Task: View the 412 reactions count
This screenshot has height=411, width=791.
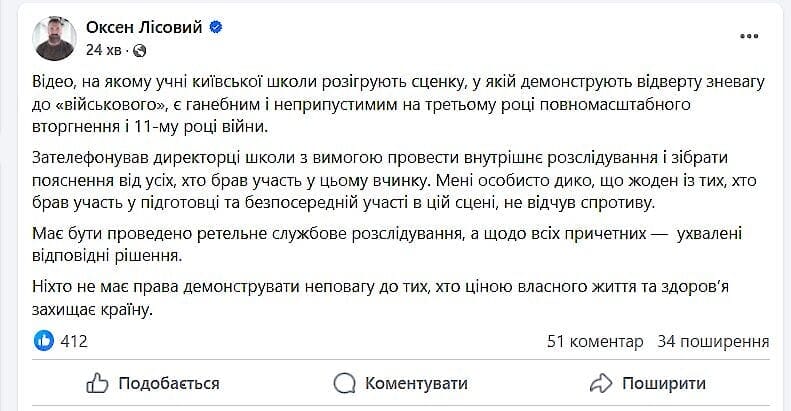Action: click(74, 341)
